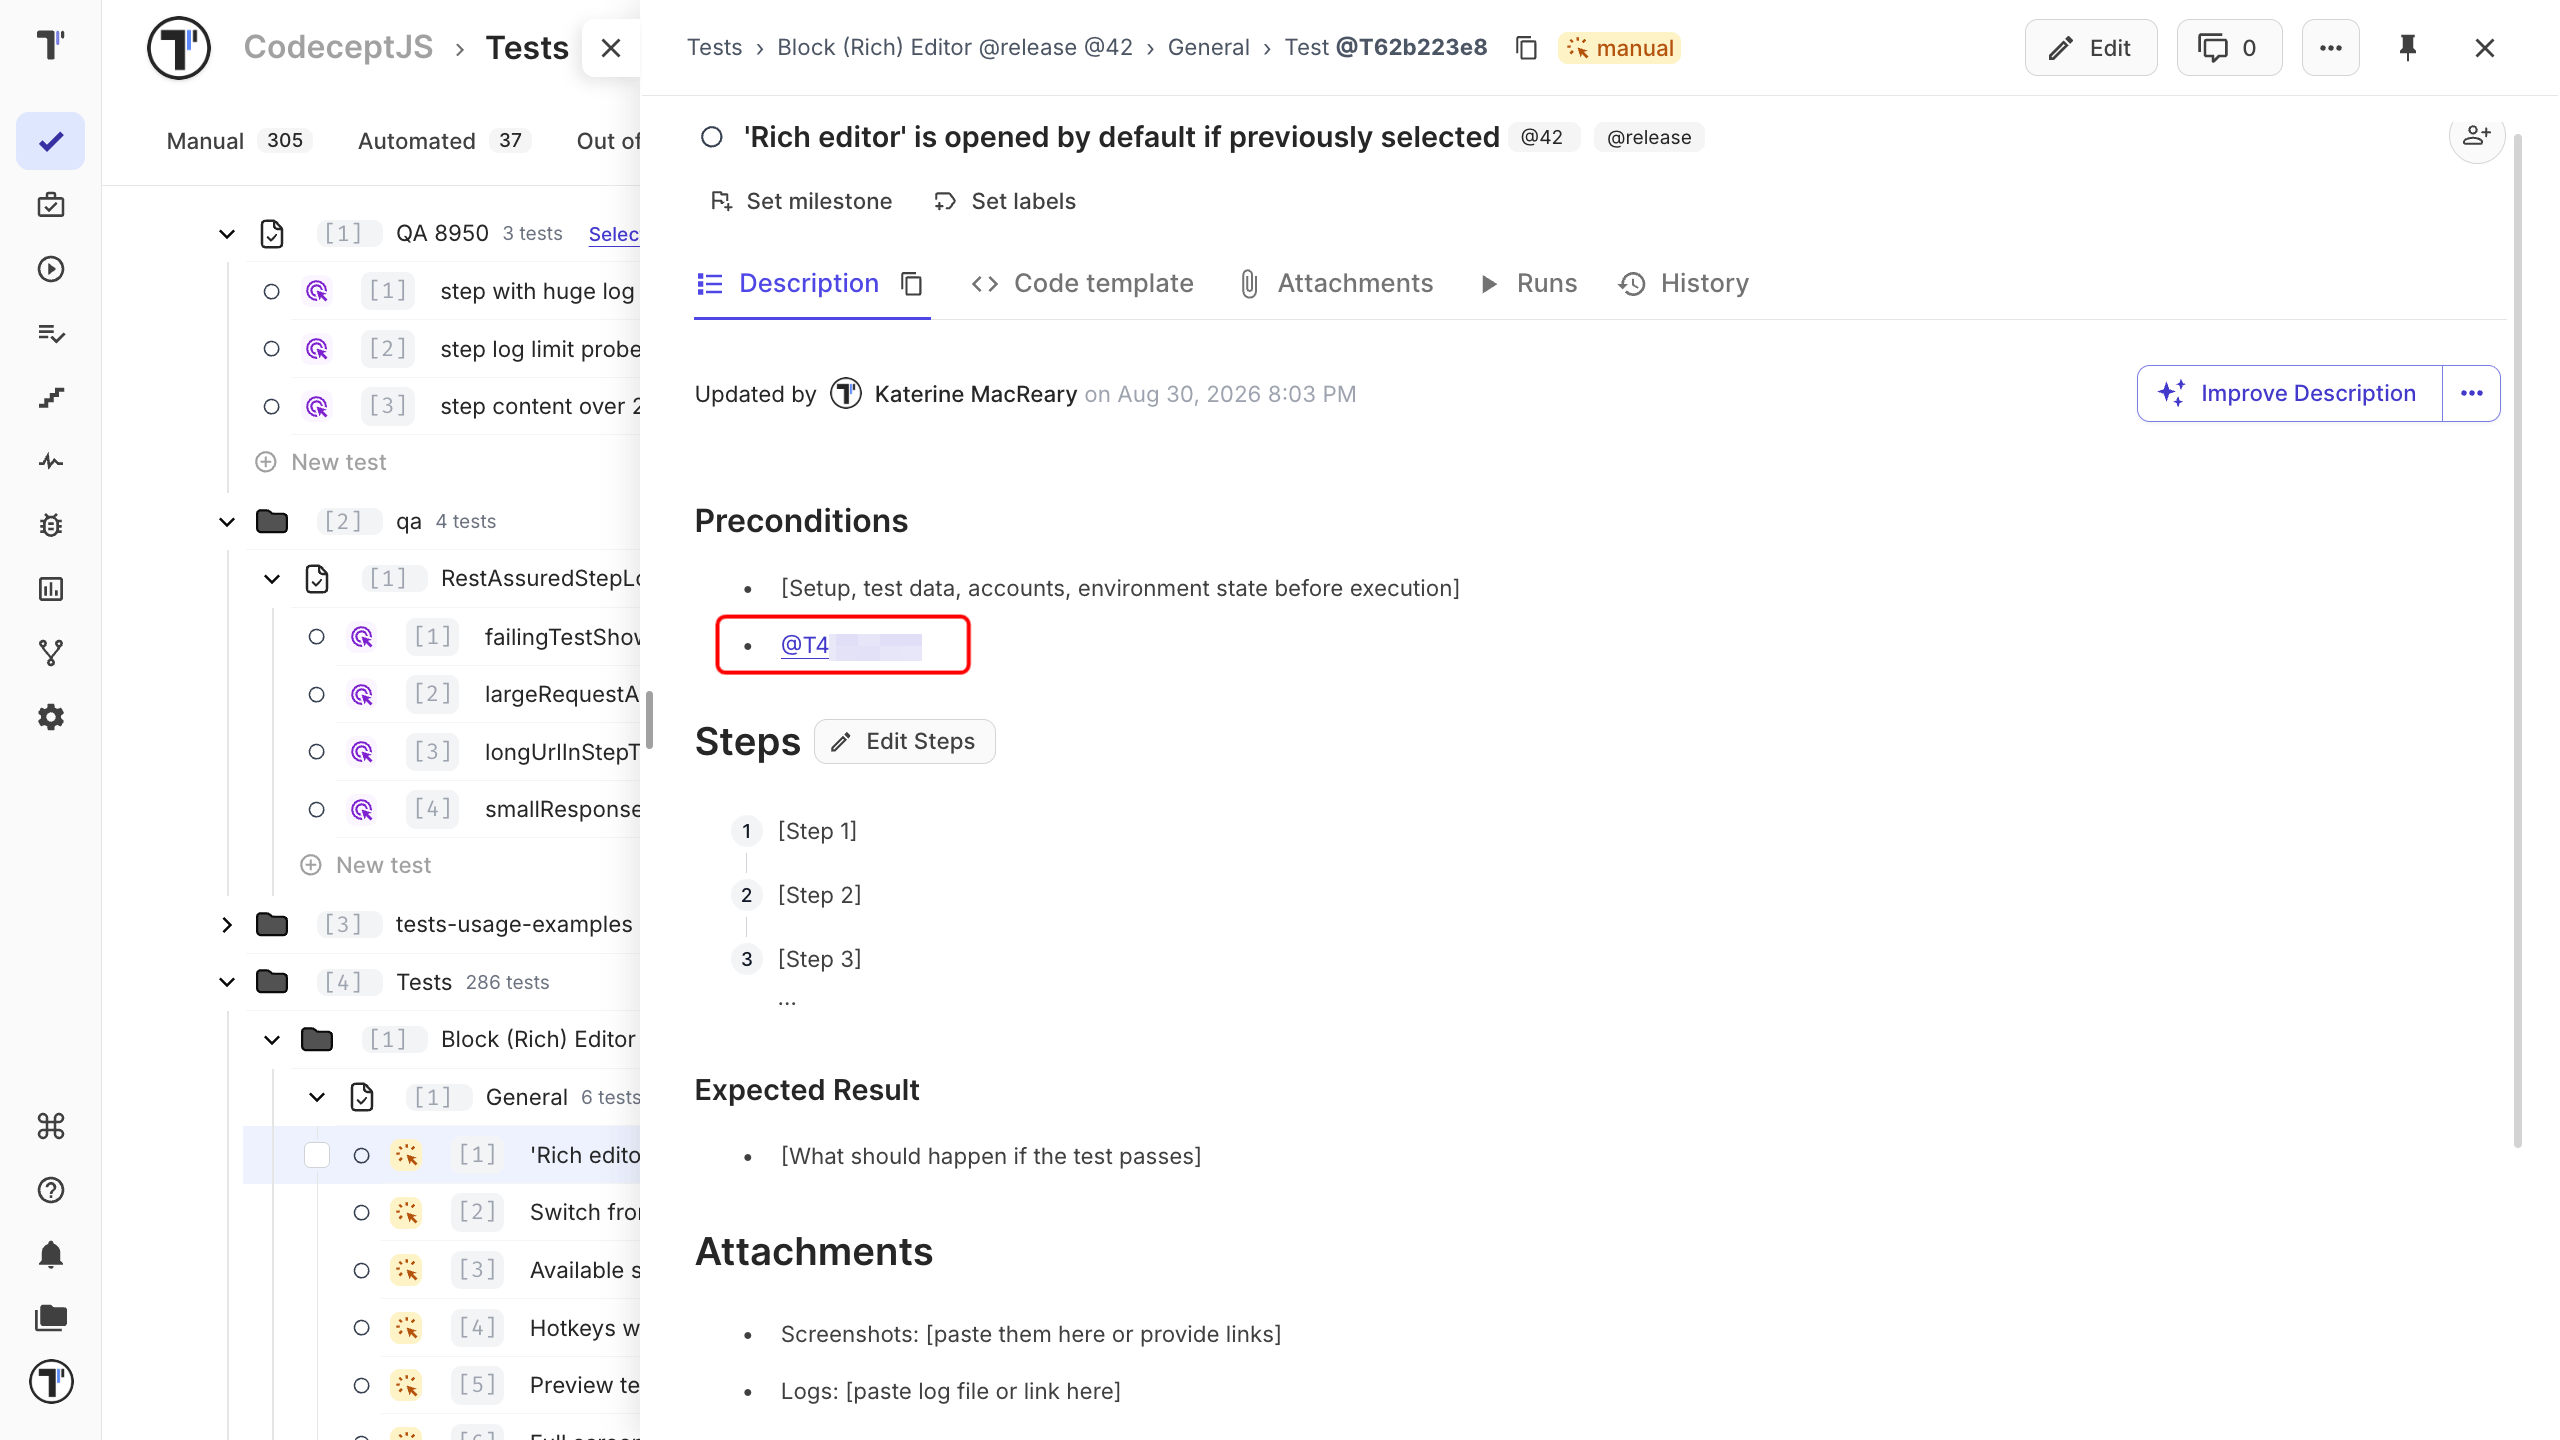
Task: Open Improve Description extra options
Action: pos(2472,393)
